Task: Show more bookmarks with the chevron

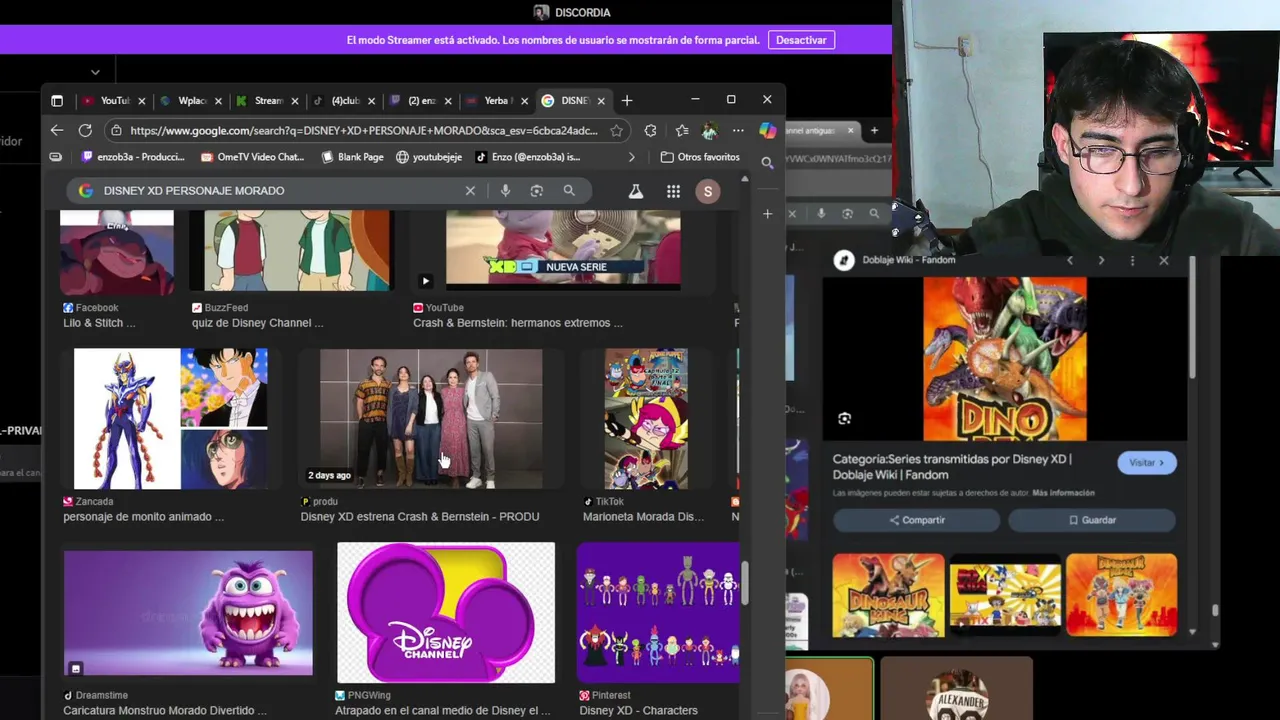Action: point(631,157)
